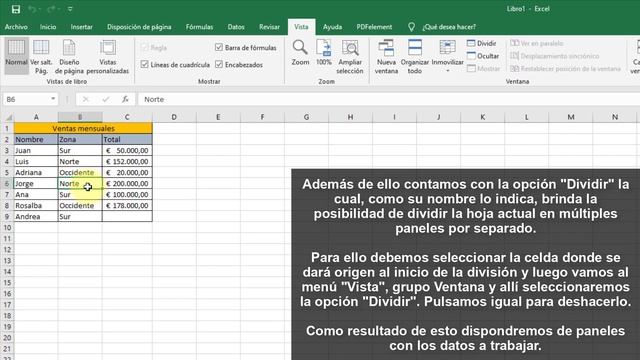Click Ampliar selección

[x=350, y=57]
